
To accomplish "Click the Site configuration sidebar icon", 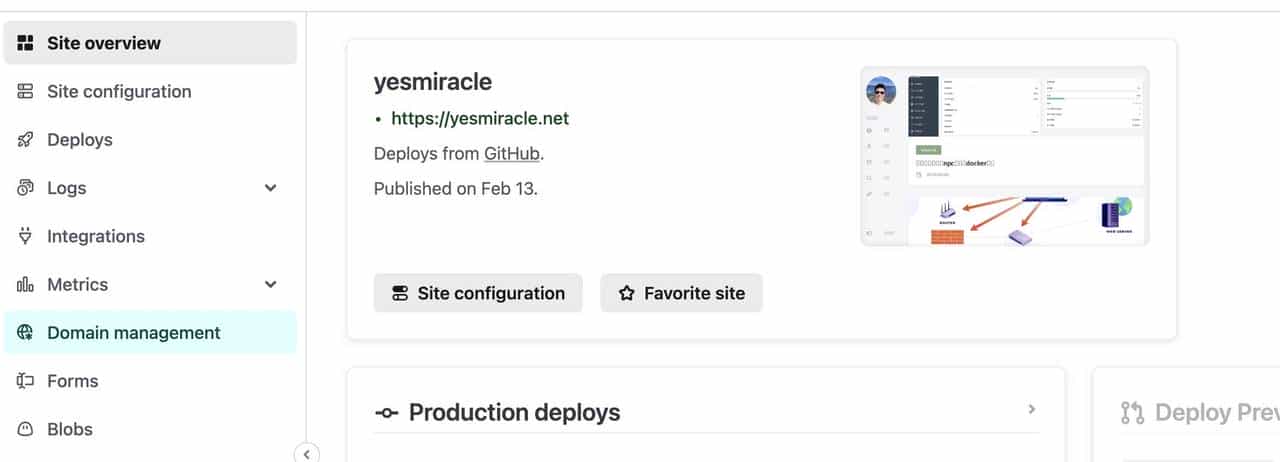I will [26, 92].
